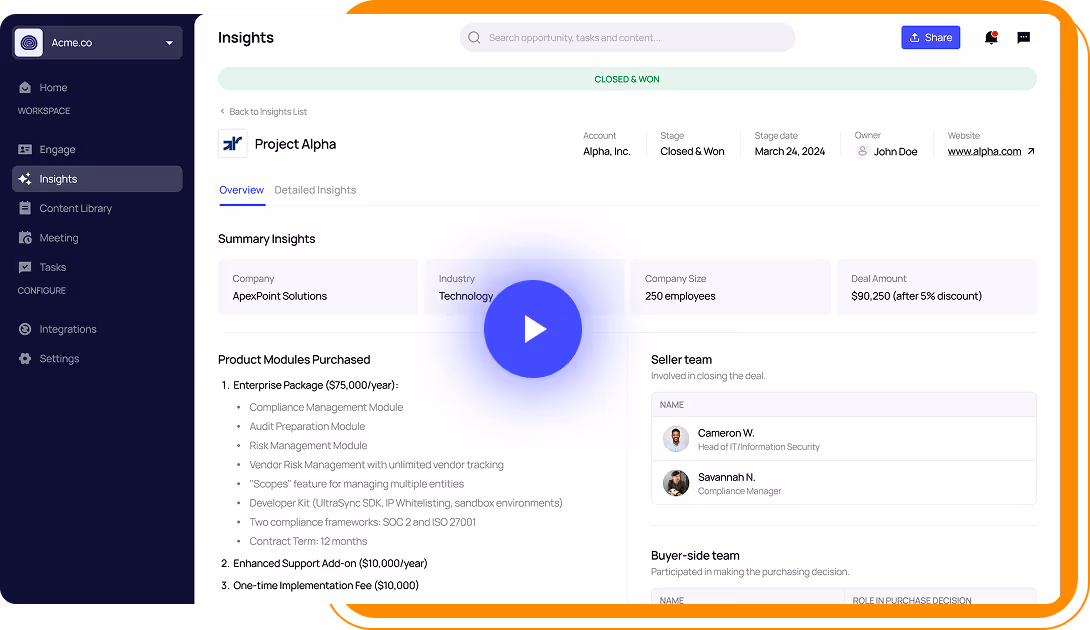1090x630 pixels.
Task: Open the chat messages icon
Action: pos(1023,38)
